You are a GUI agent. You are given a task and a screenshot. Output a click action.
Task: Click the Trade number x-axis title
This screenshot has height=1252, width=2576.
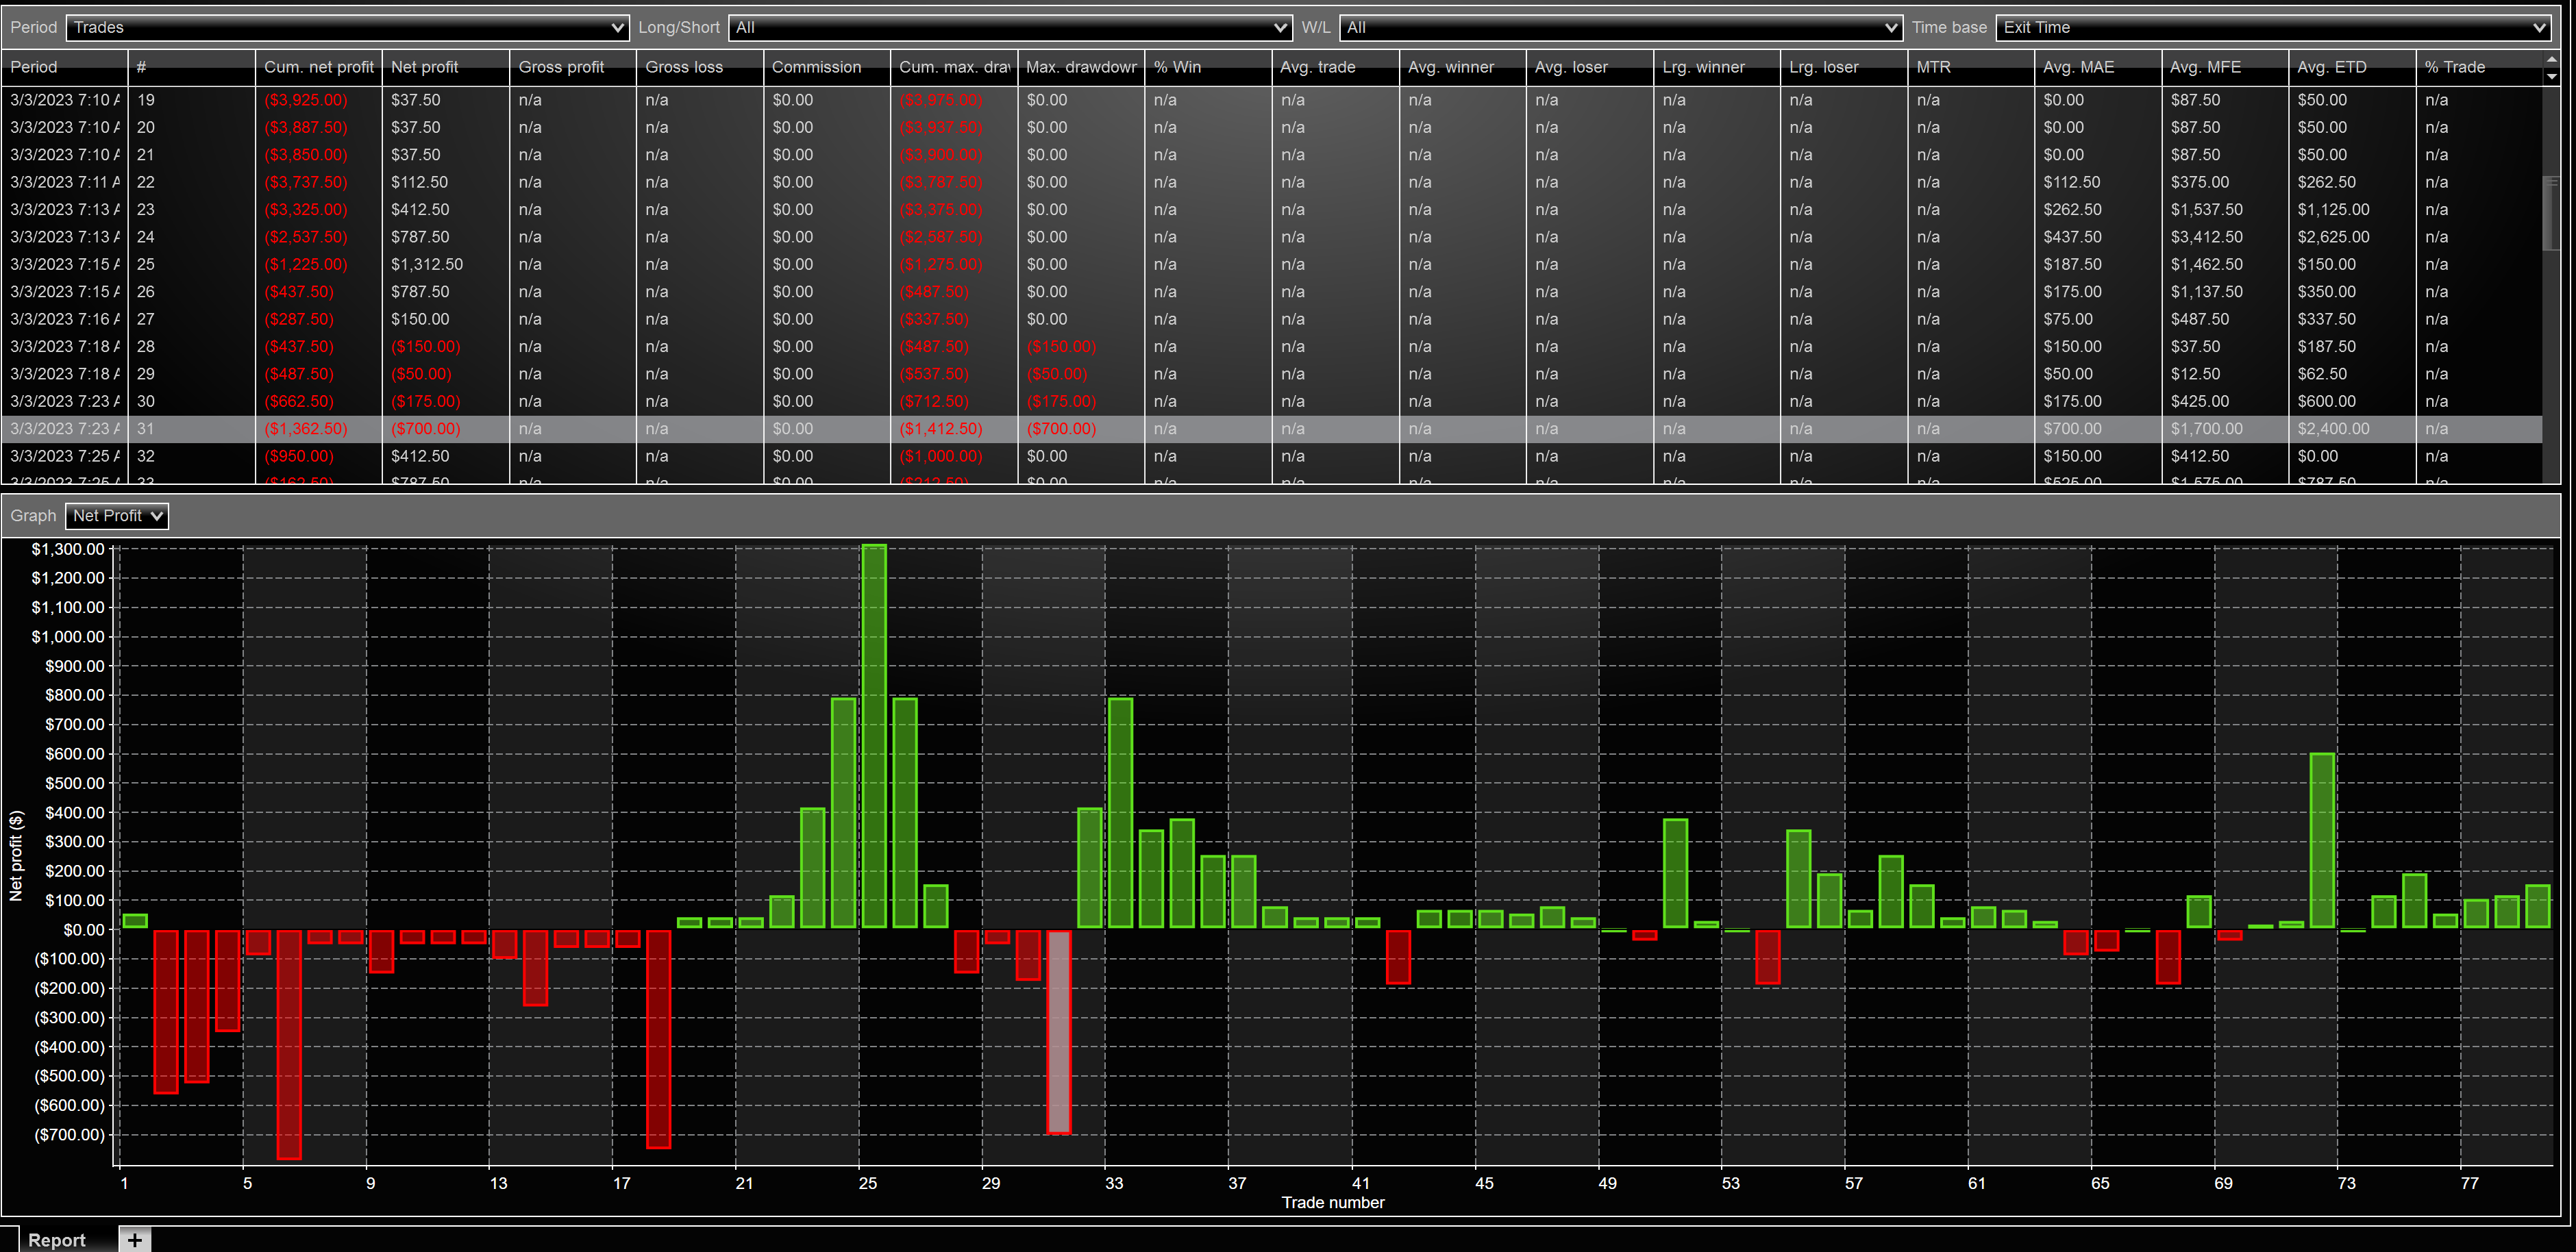click(1333, 1202)
